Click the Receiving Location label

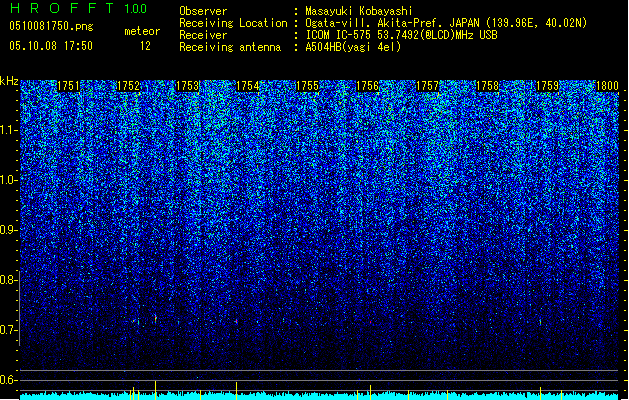point(233,23)
